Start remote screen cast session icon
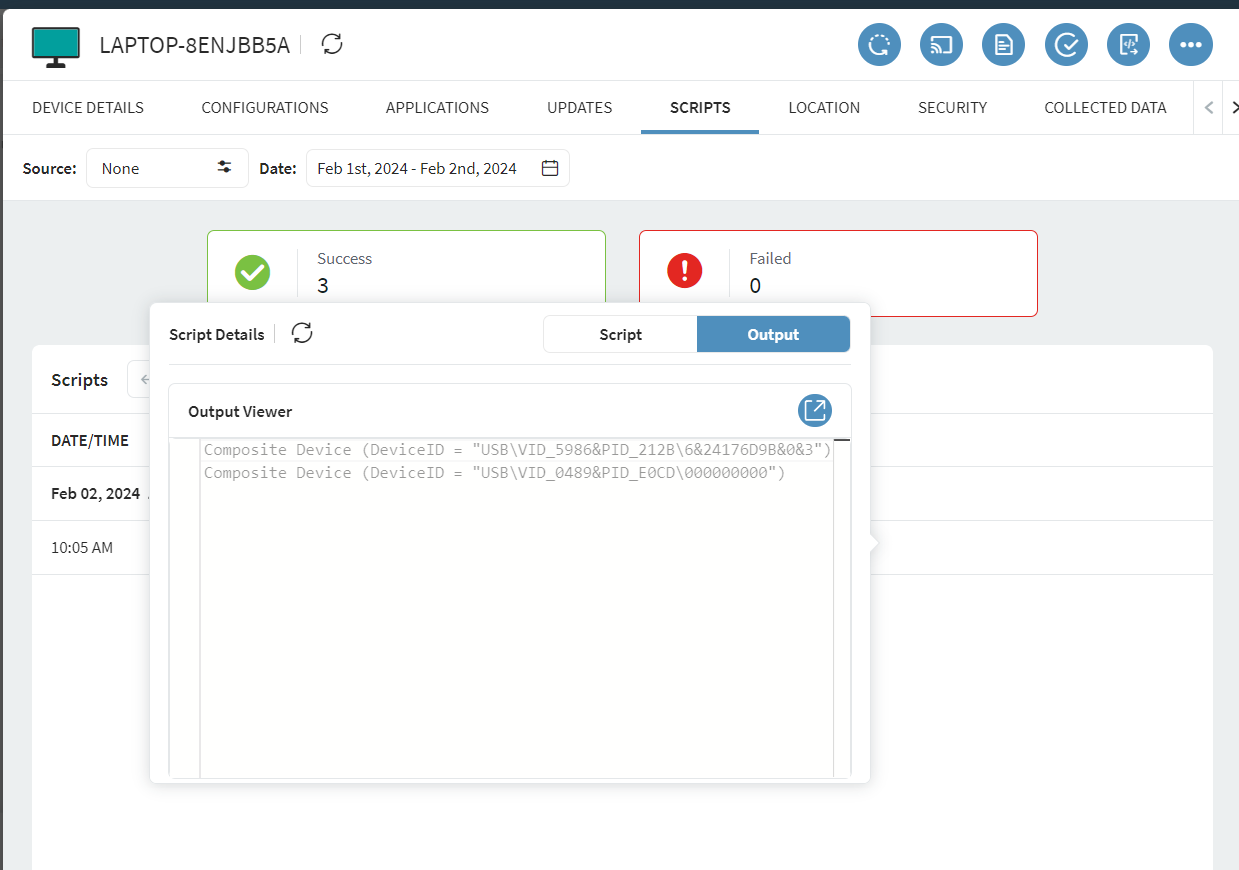The height and width of the screenshot is (870, 1239). 941,45
